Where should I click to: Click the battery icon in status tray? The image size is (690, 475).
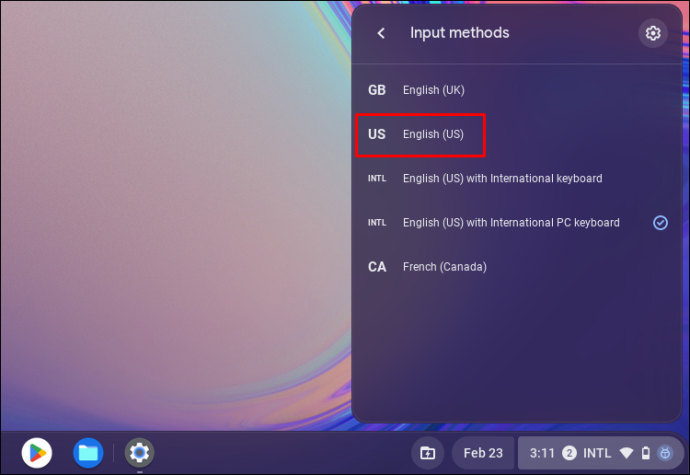646,453
